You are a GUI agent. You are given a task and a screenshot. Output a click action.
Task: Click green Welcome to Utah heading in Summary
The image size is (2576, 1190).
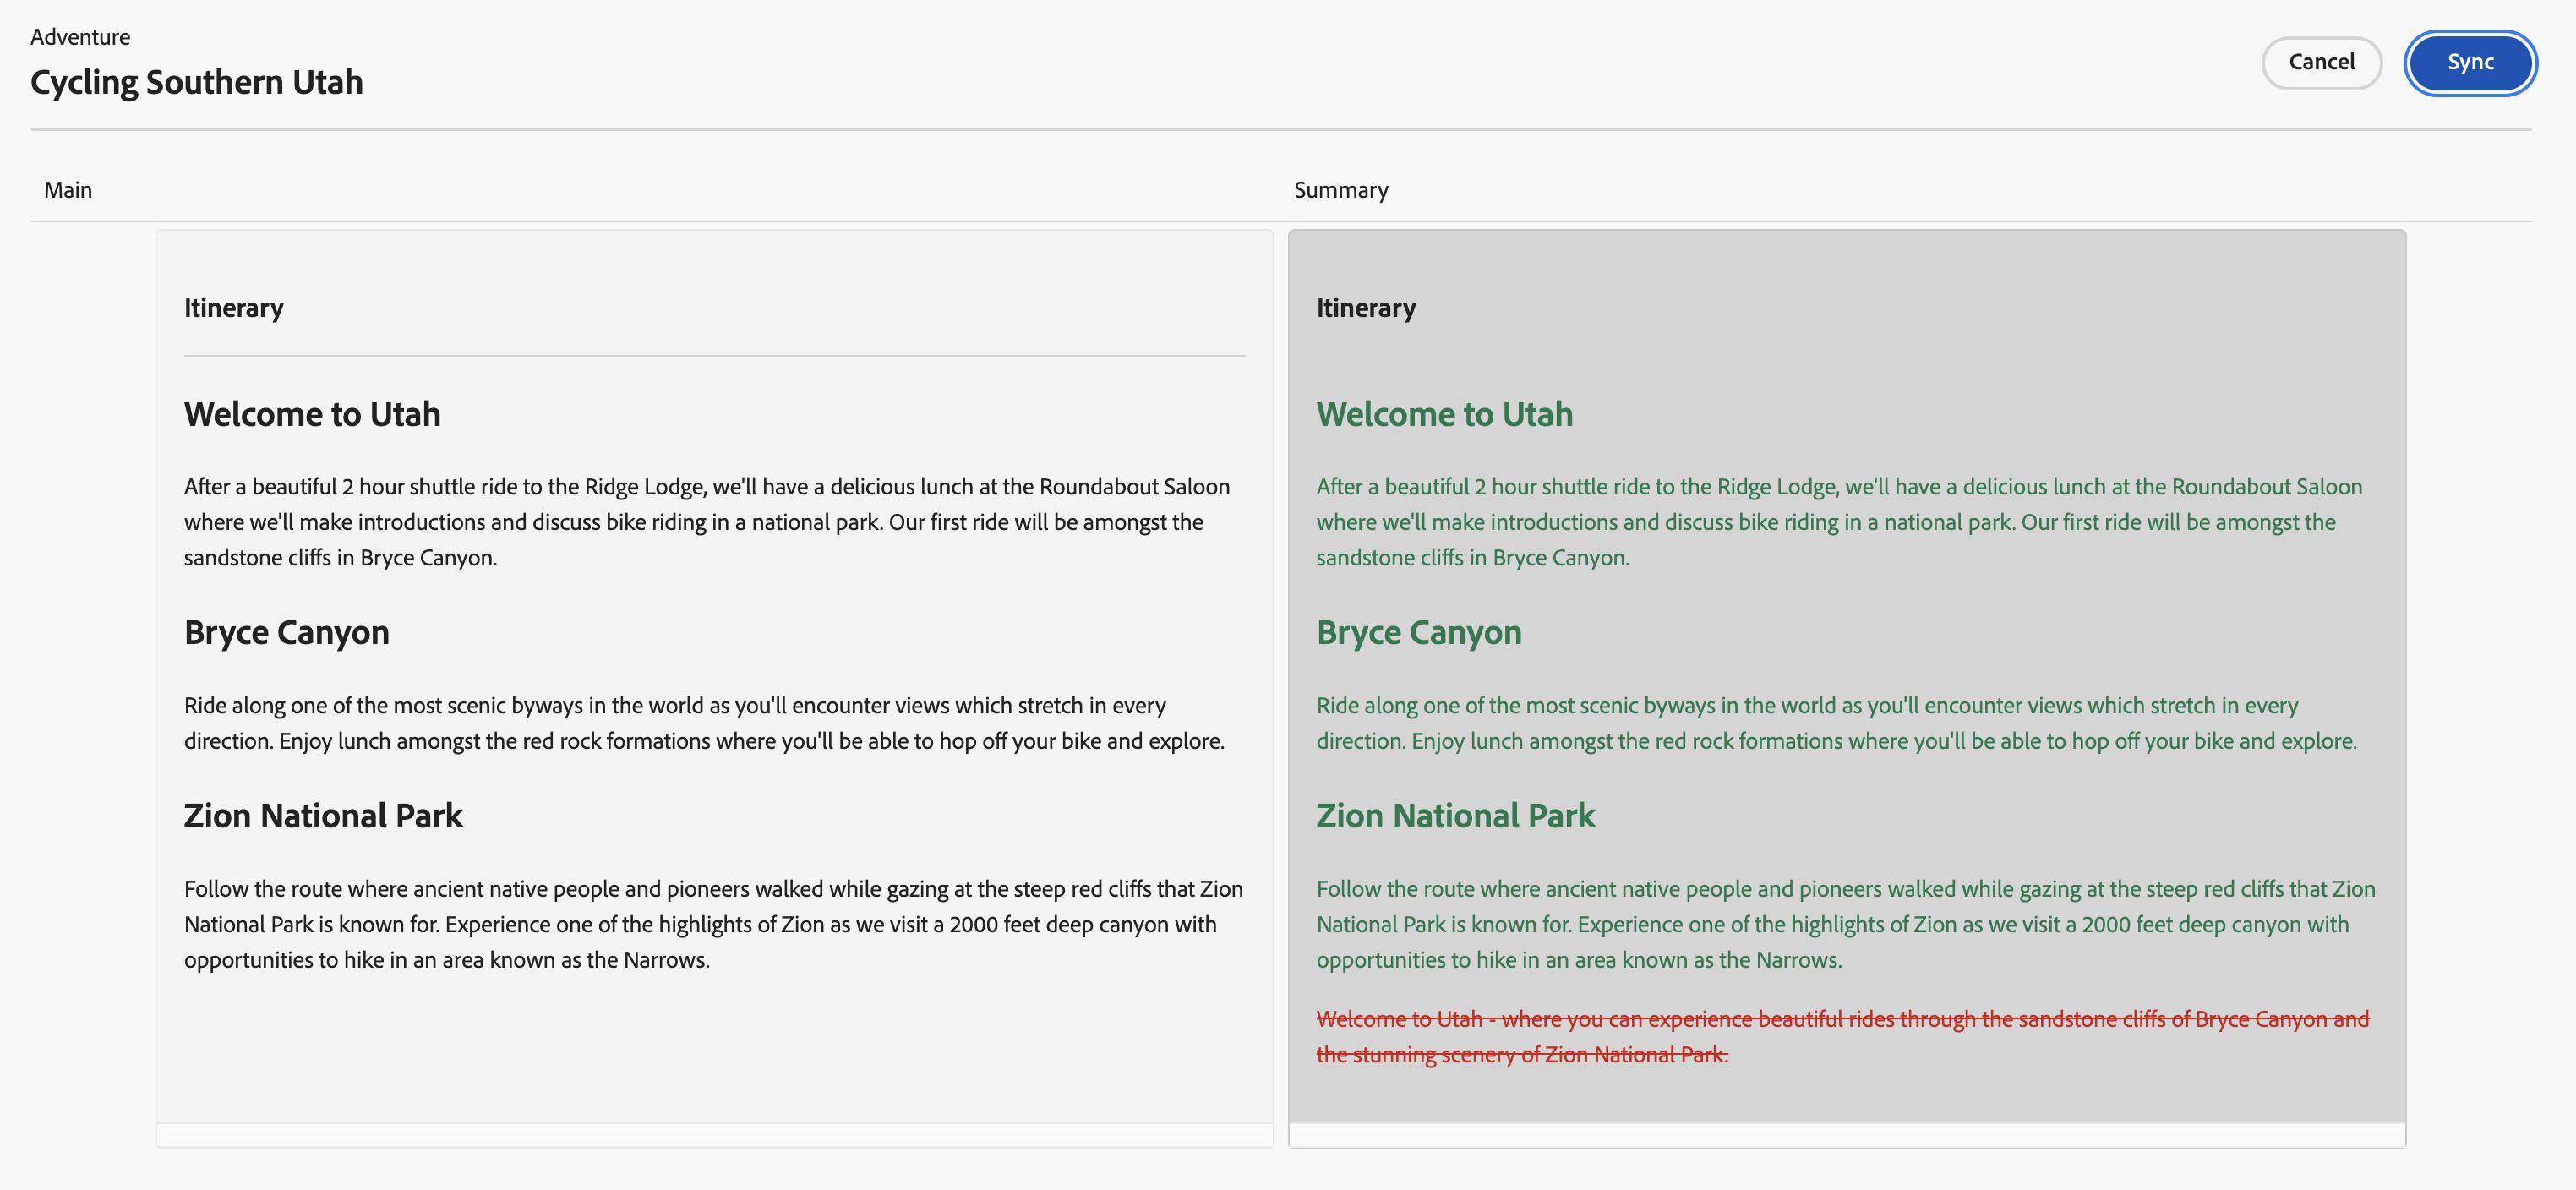click(x=1444, y=414)
